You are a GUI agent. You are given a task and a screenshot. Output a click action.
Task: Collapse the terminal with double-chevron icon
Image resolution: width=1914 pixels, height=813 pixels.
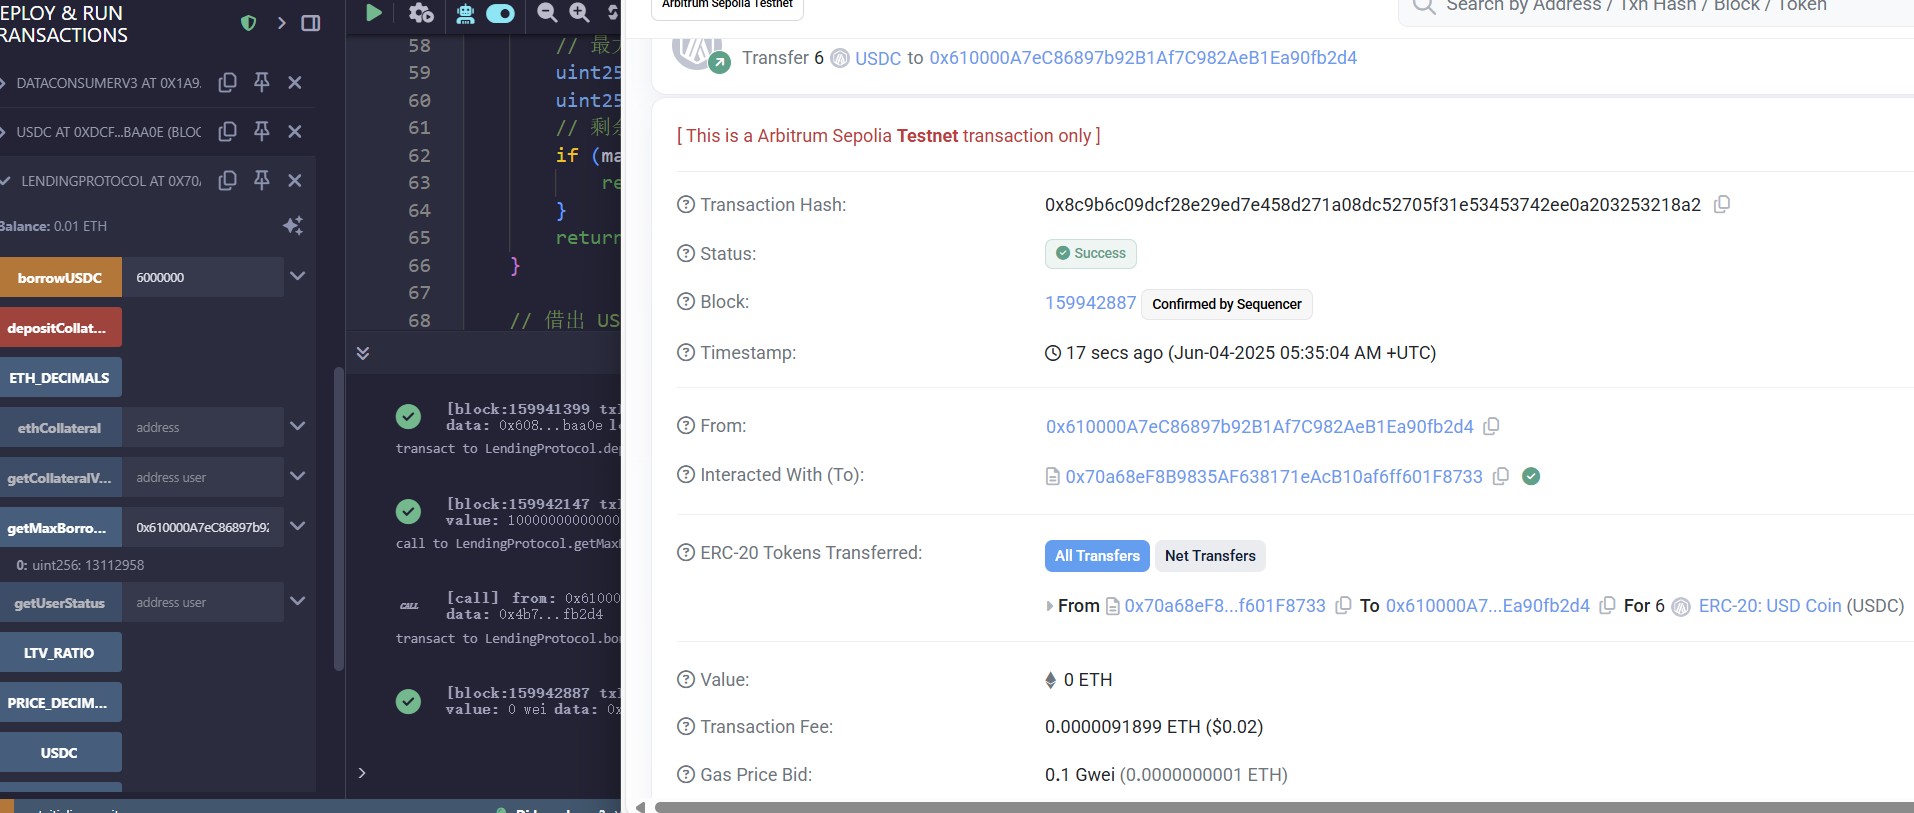click(x=363, y=353)
